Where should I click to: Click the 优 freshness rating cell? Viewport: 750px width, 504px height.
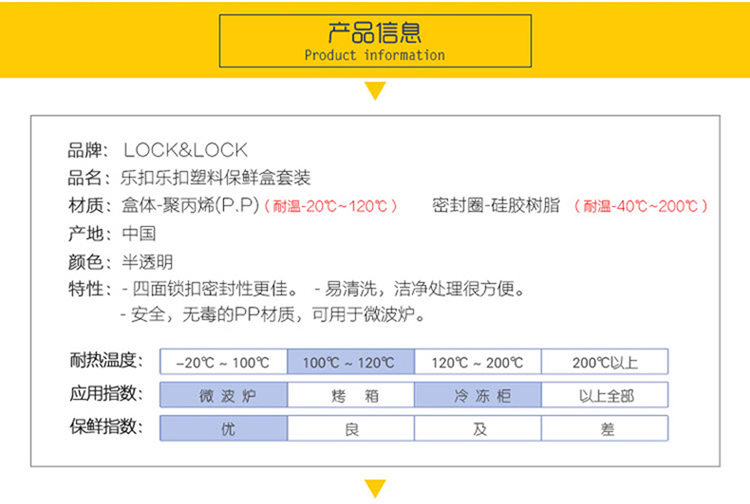coord(223,428)
